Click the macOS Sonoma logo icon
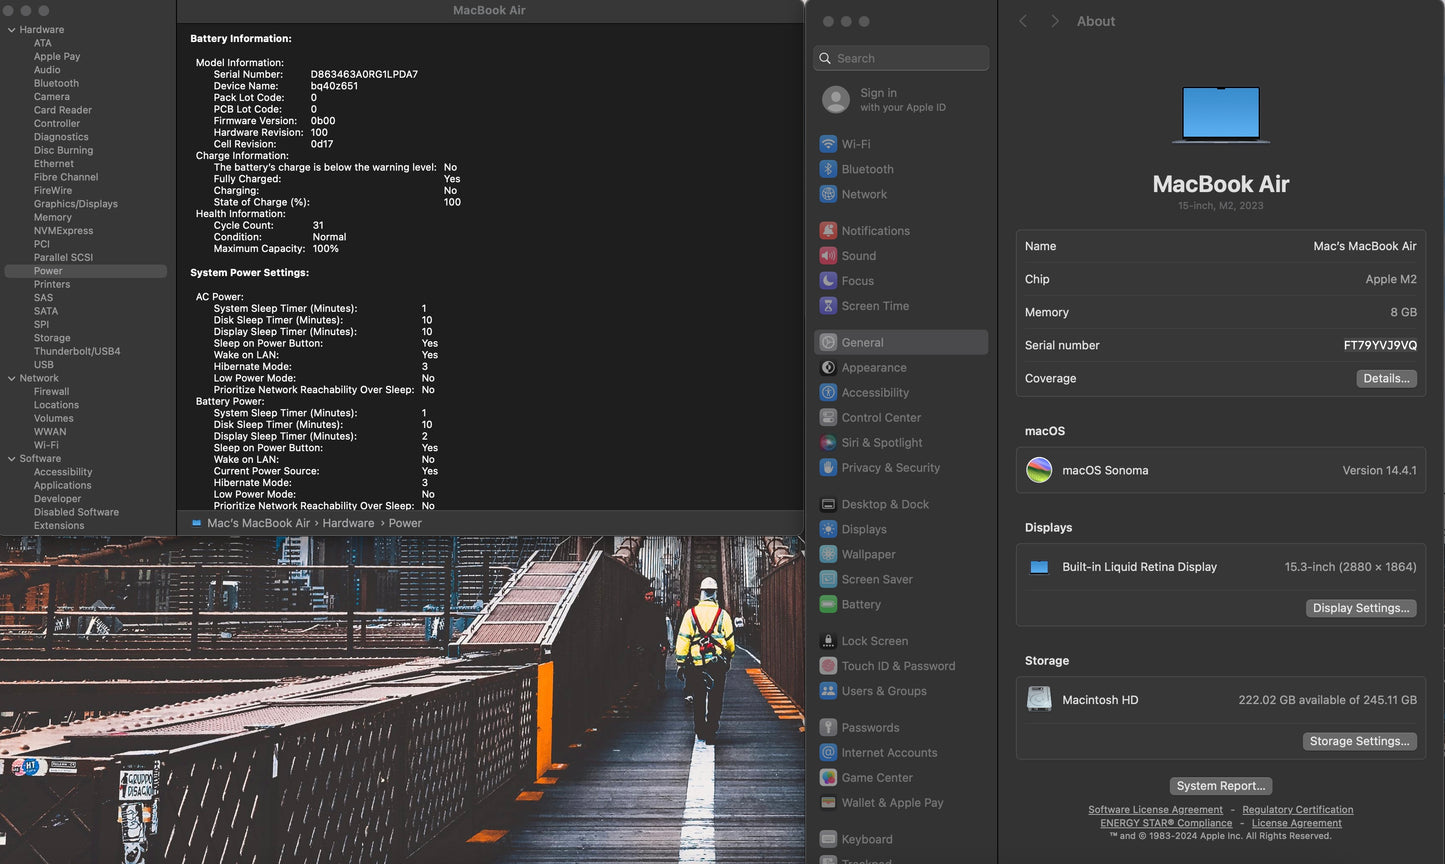Screen dimensions: 1445x864 [x=1039, y=470]
